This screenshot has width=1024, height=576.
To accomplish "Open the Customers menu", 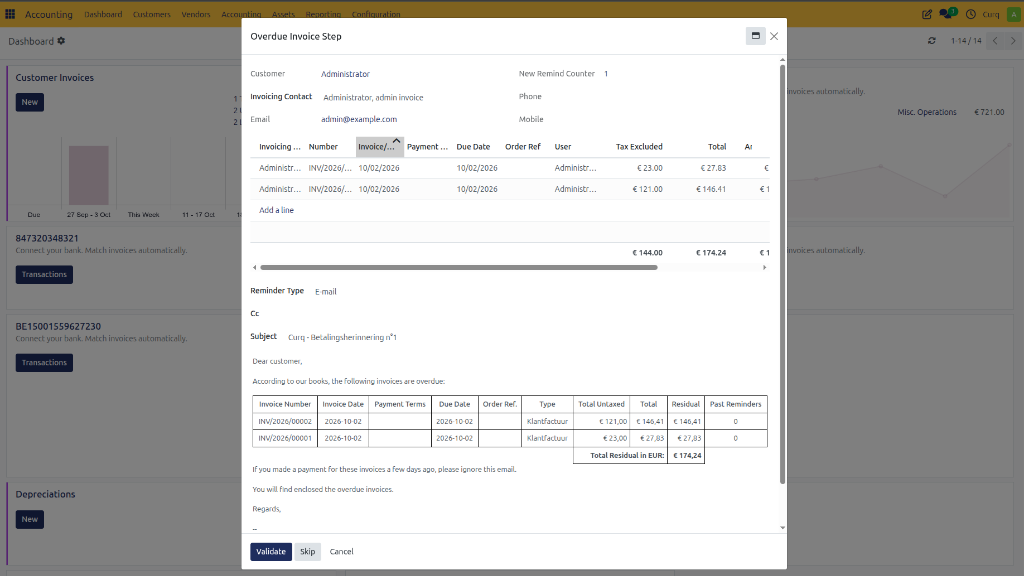I will 152,14.
